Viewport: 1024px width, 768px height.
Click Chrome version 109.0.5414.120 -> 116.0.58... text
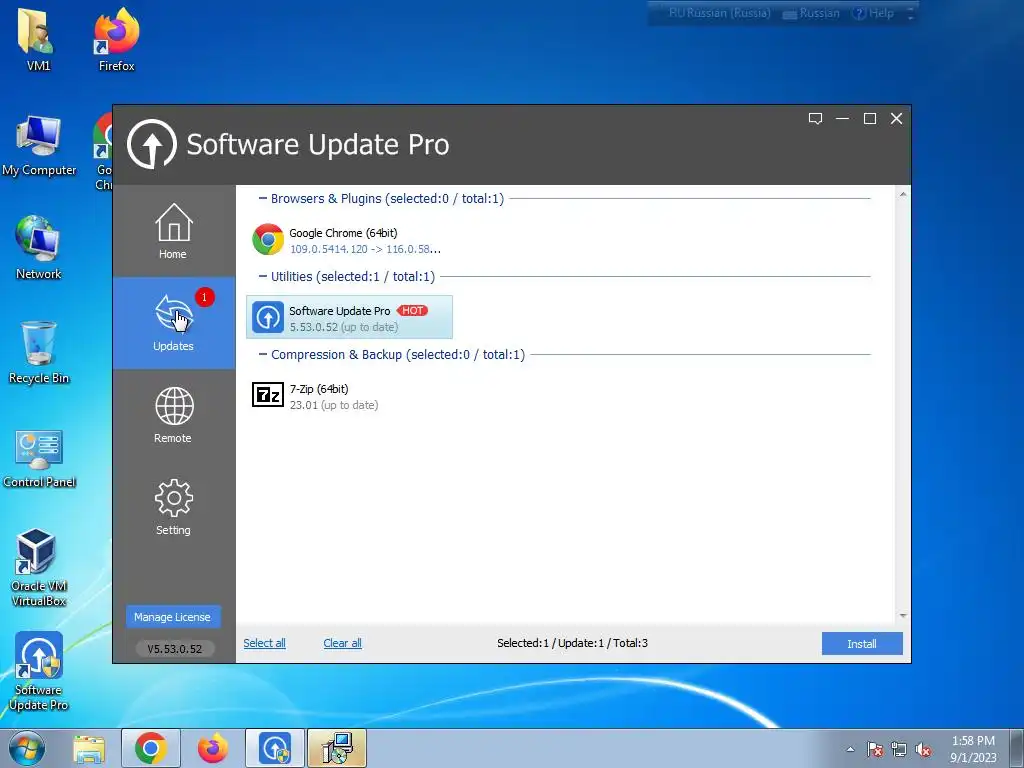pos(365,249)
